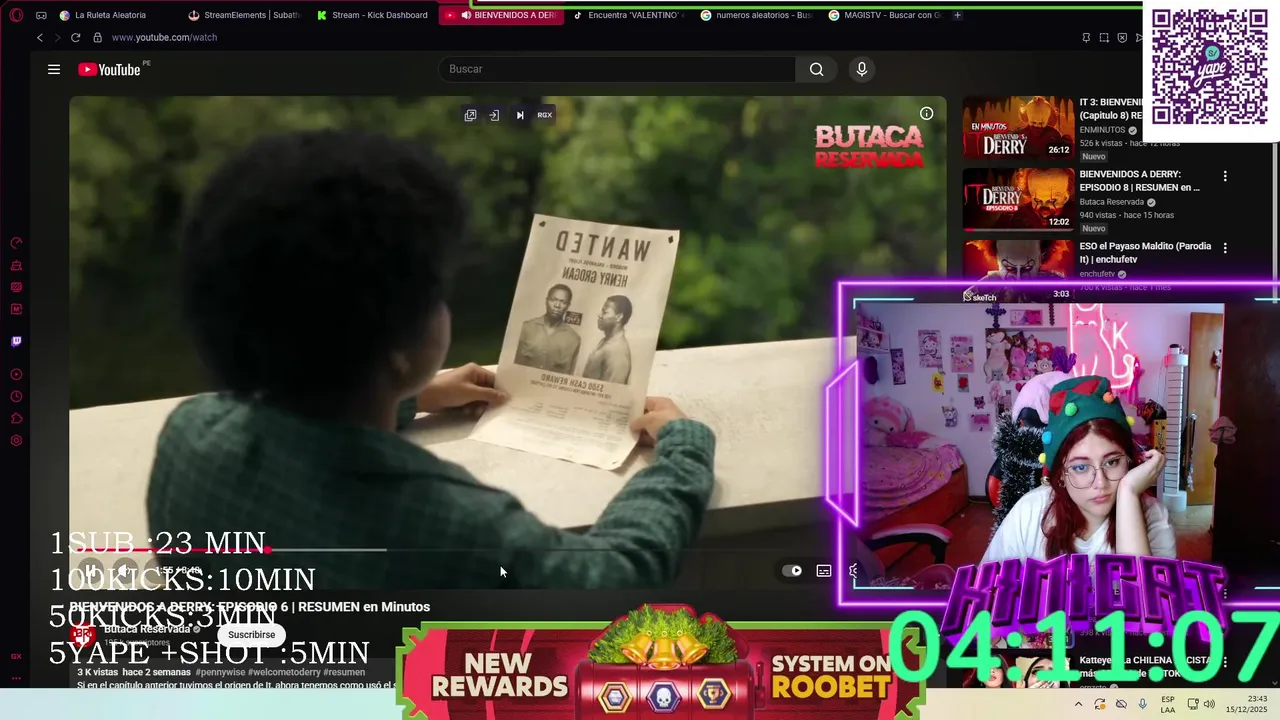The width and height of the screenshot is (1280, 720).
Task: Open the taskbar volume speaker icon
Action: [1209, 704]
